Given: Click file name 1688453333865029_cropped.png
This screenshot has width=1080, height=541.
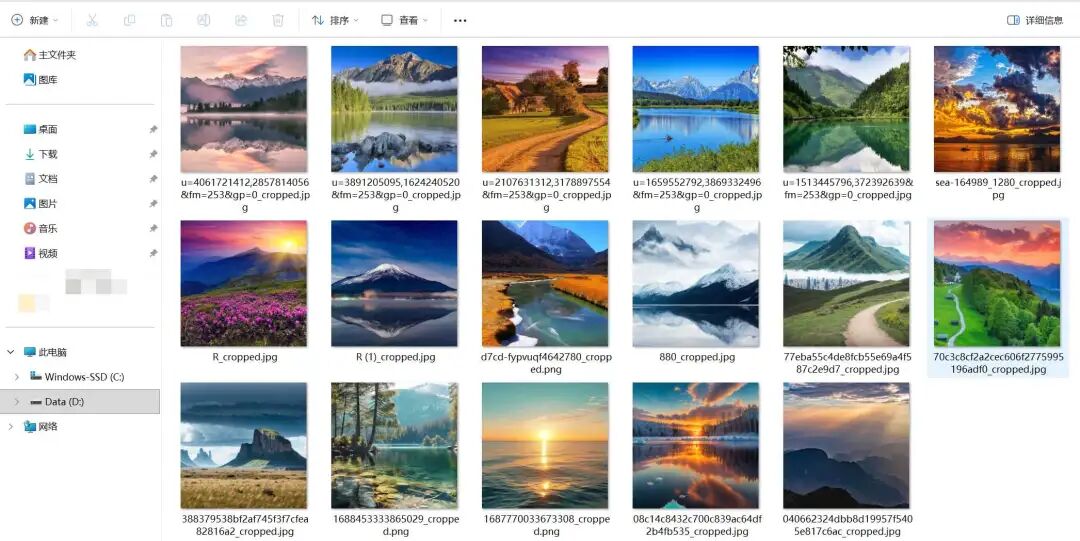Looking at the screenshot, I should (x=395, y=525).
